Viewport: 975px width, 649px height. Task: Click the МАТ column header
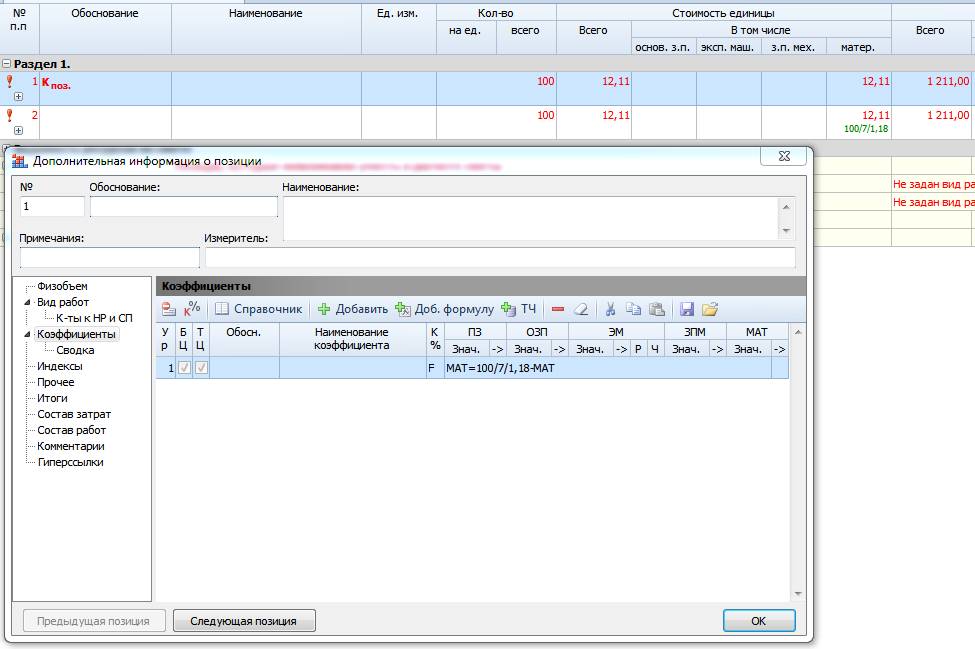tap(757, 332)
